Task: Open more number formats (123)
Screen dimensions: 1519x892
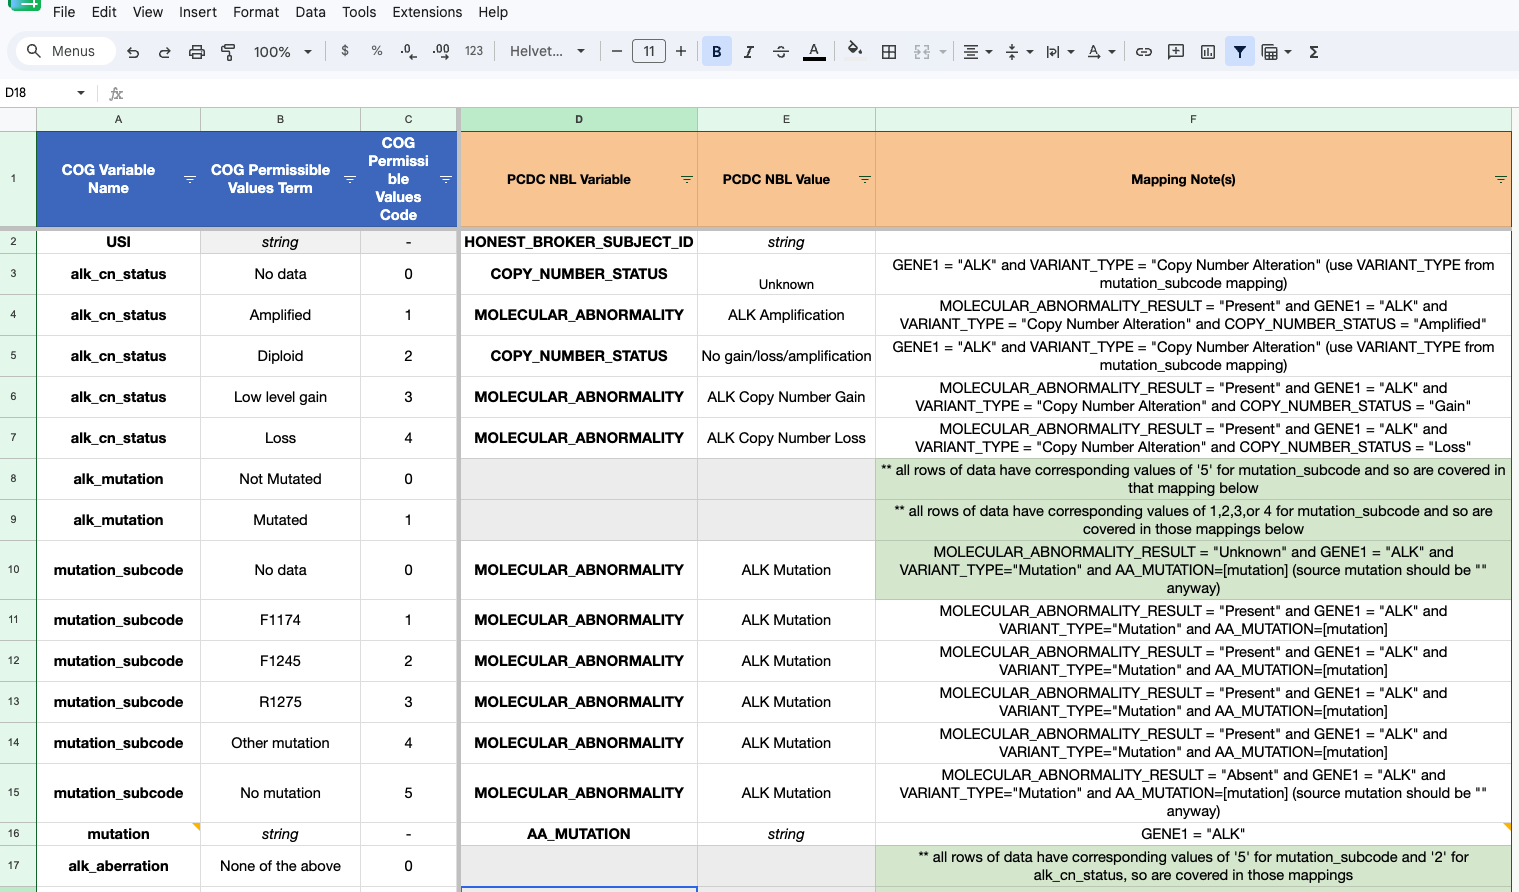Action: [x=474, y=51]
